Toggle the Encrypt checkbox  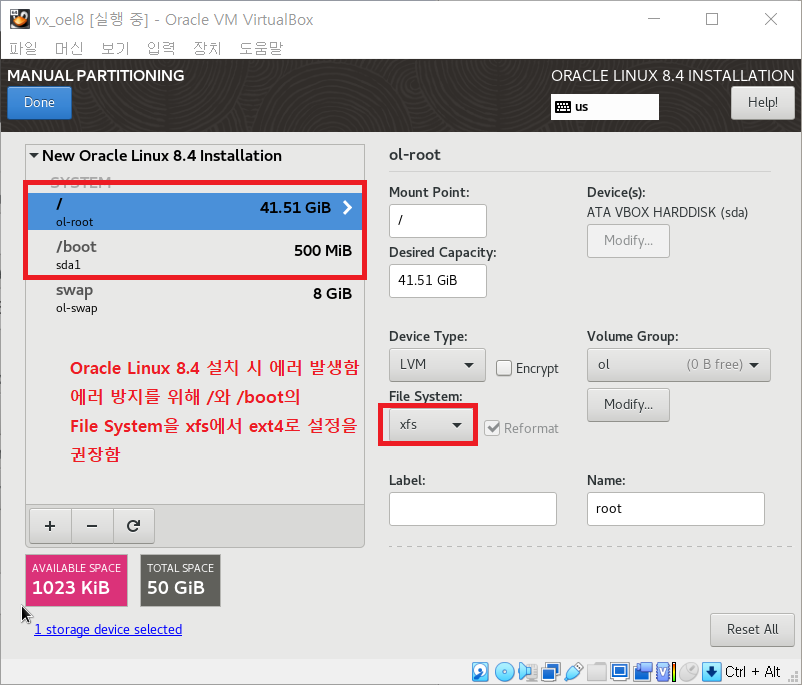tap(504, 368)
